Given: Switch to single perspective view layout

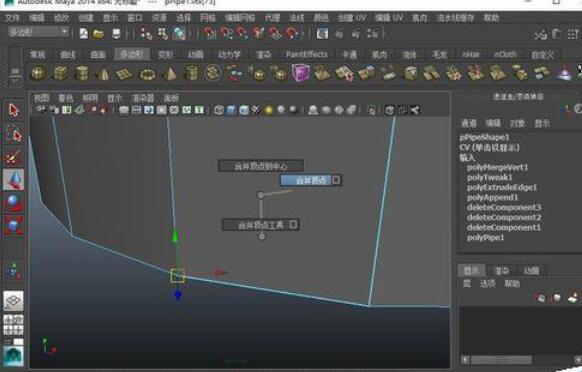Looking at the screenshot, I should pyautogui.click(x=13, y=301).
